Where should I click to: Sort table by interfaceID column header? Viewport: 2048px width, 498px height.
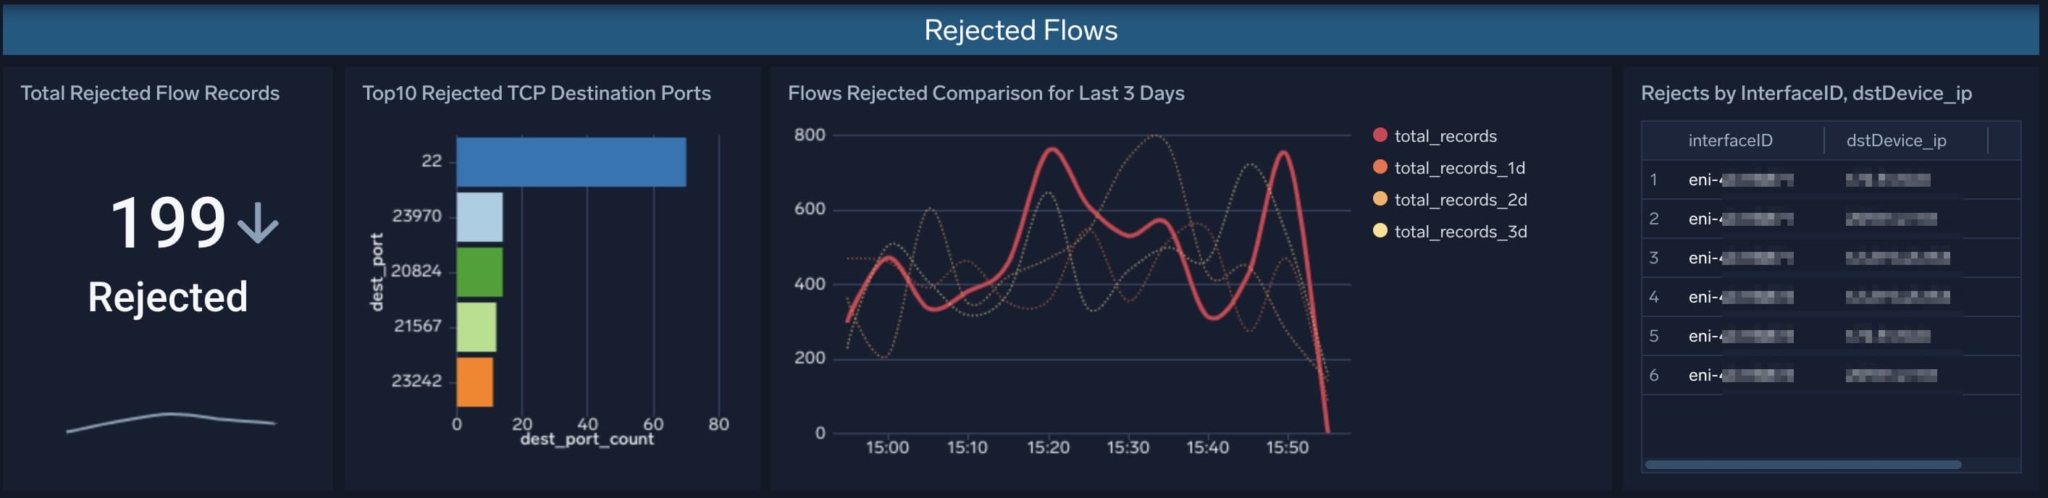[1730, 141]
